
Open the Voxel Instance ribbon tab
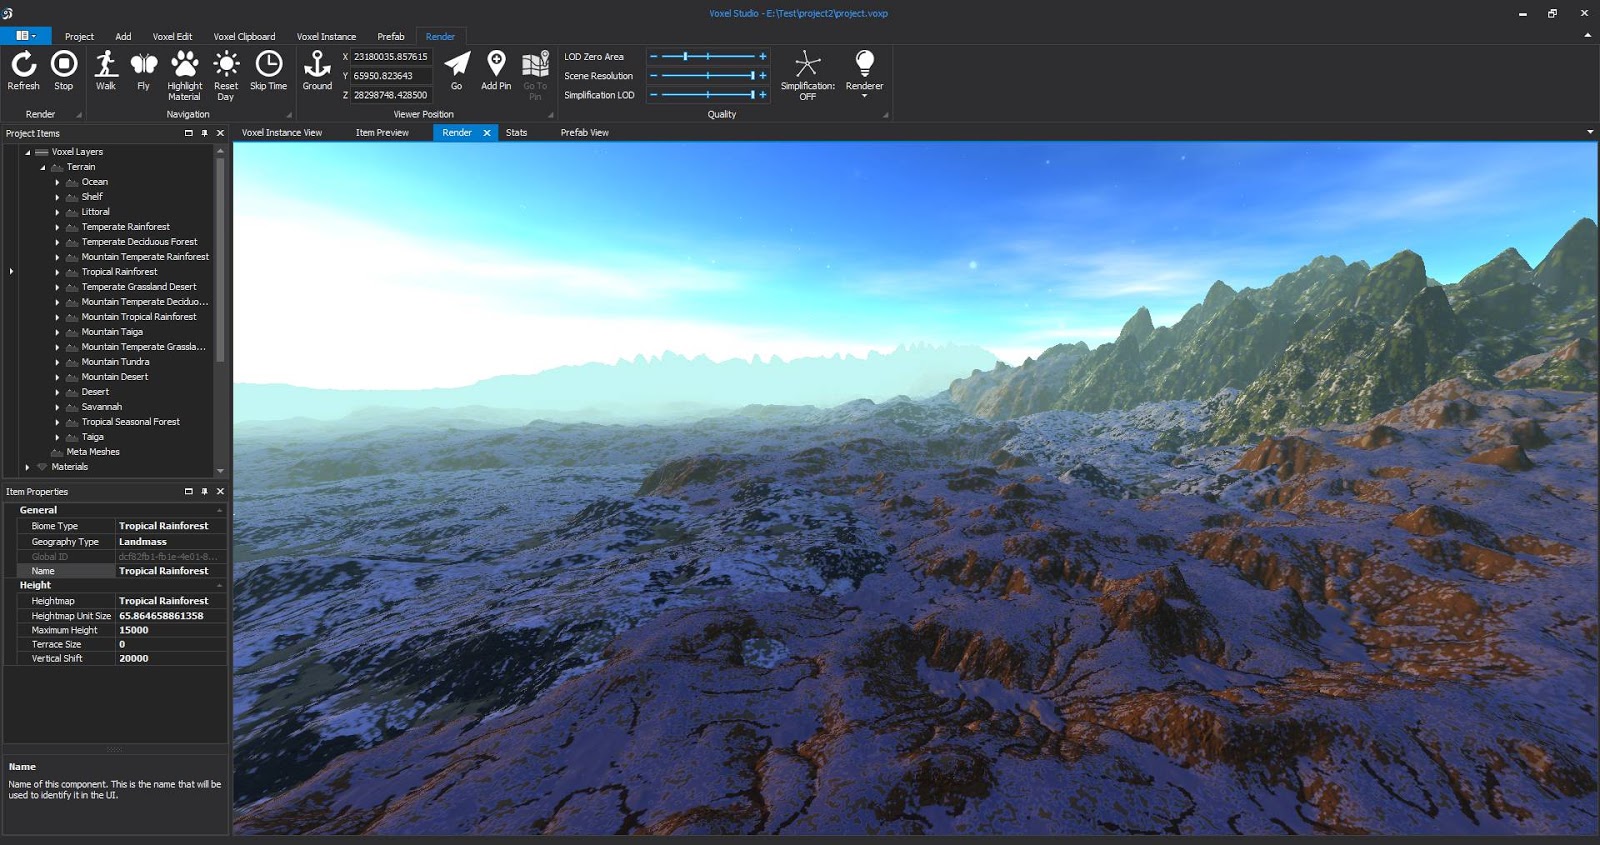326,37
